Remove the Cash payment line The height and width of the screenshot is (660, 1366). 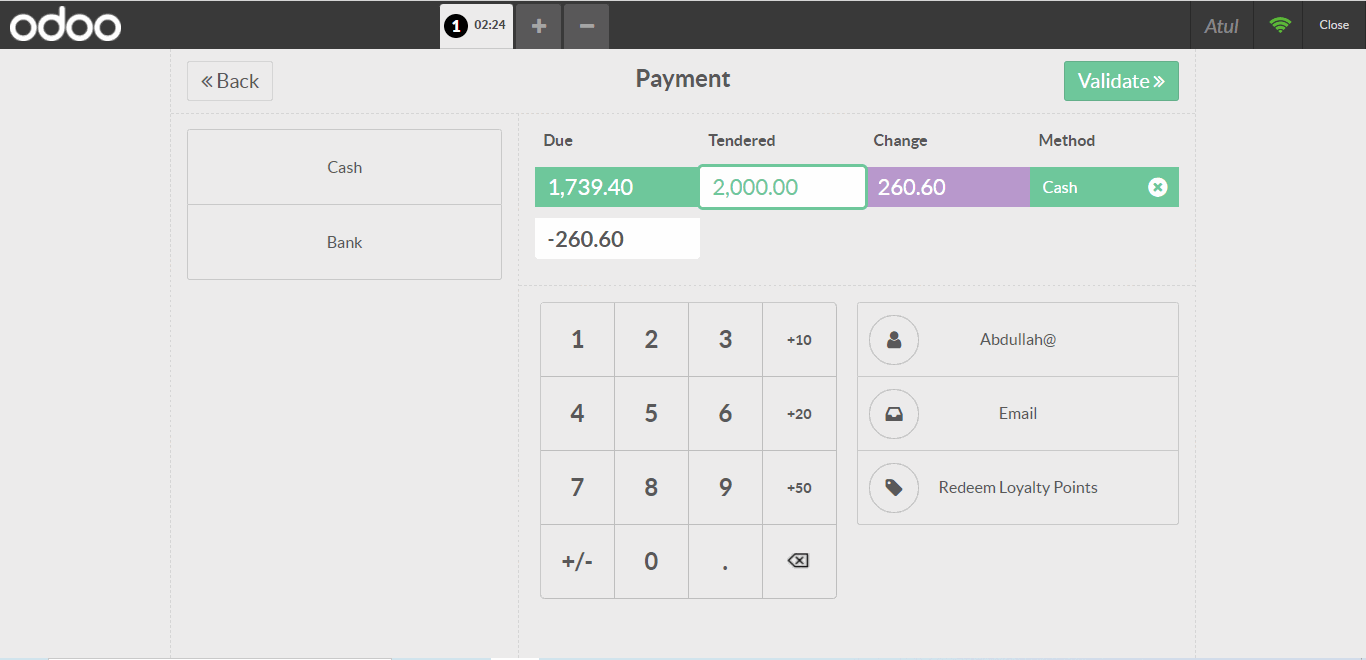1157,187
